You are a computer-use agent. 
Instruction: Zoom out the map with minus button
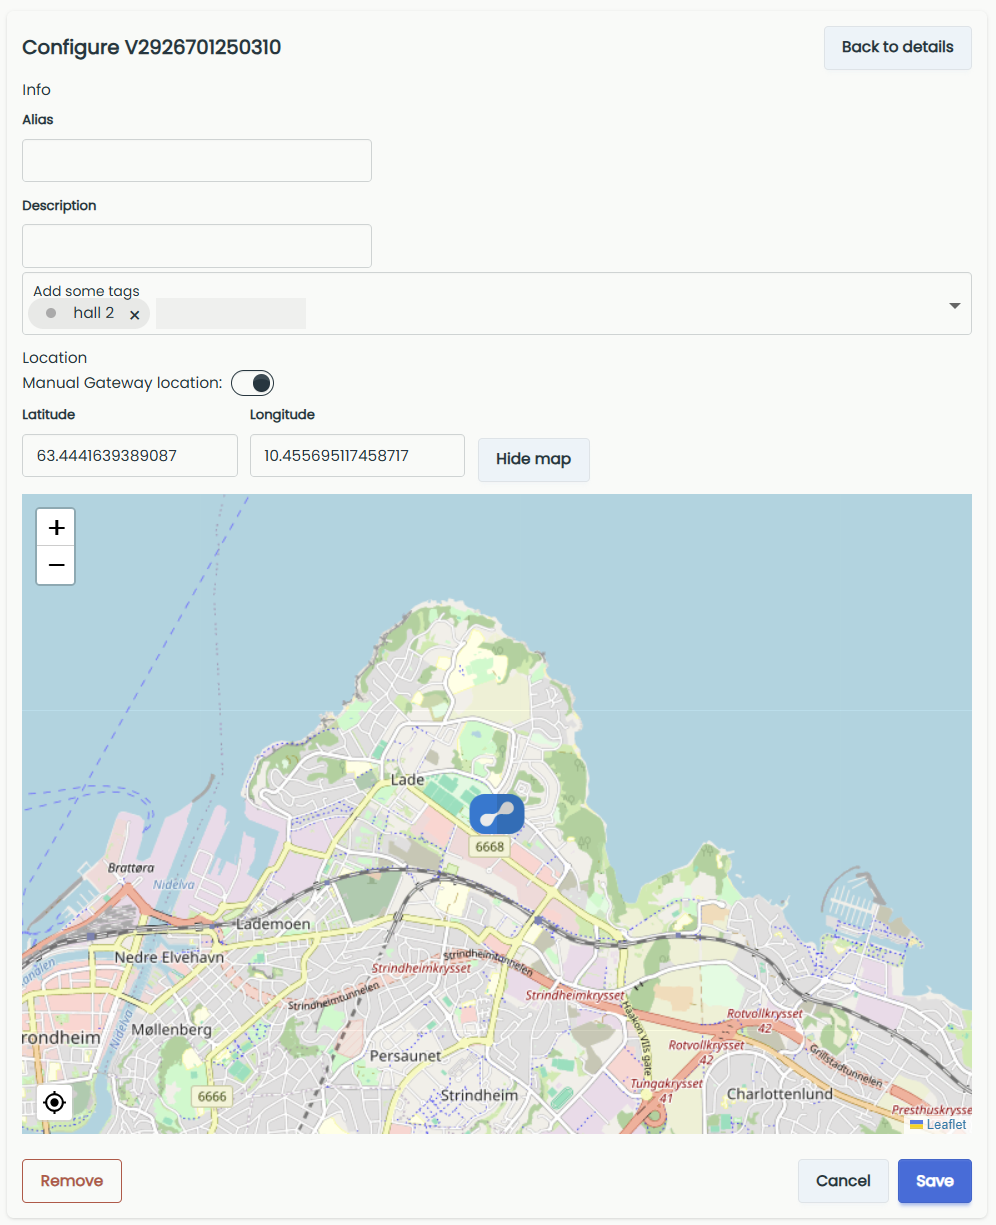56,566
